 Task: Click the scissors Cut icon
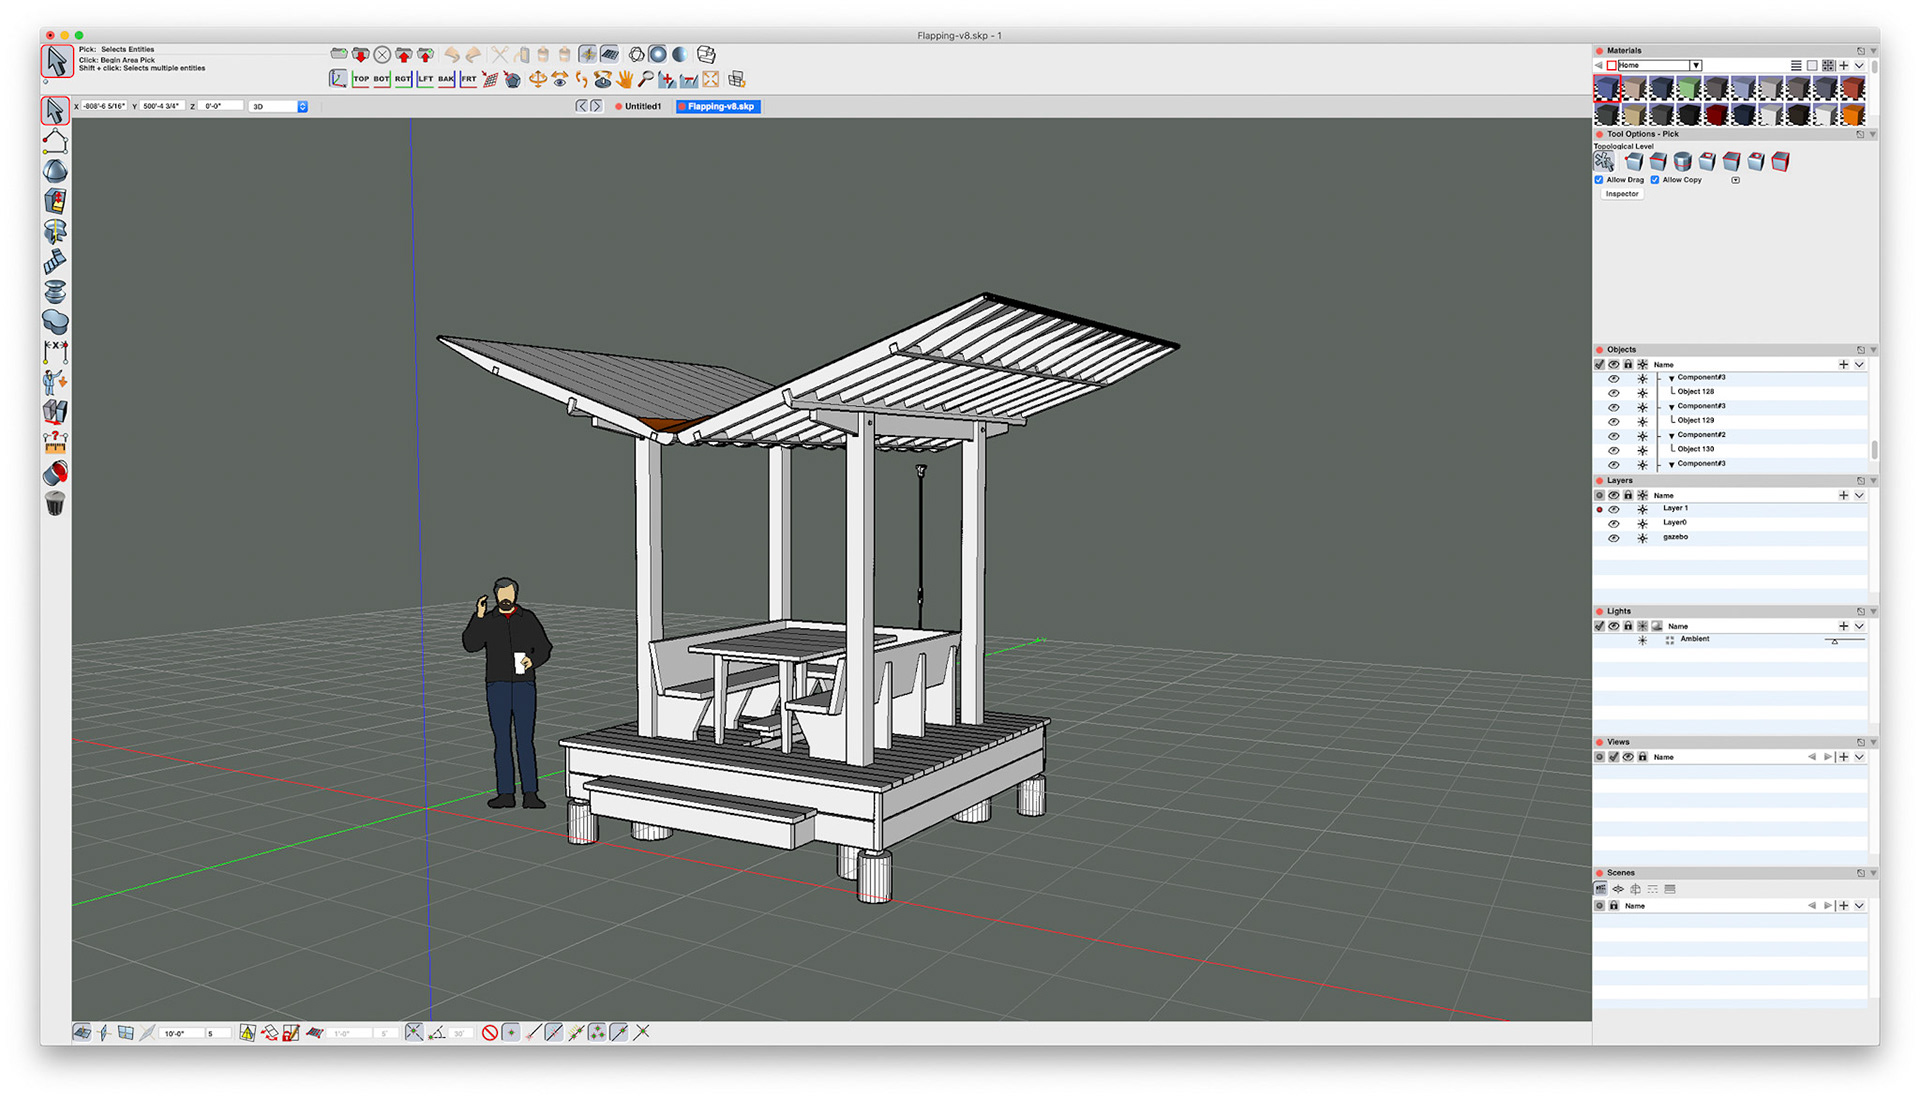(x=500, y=54)
